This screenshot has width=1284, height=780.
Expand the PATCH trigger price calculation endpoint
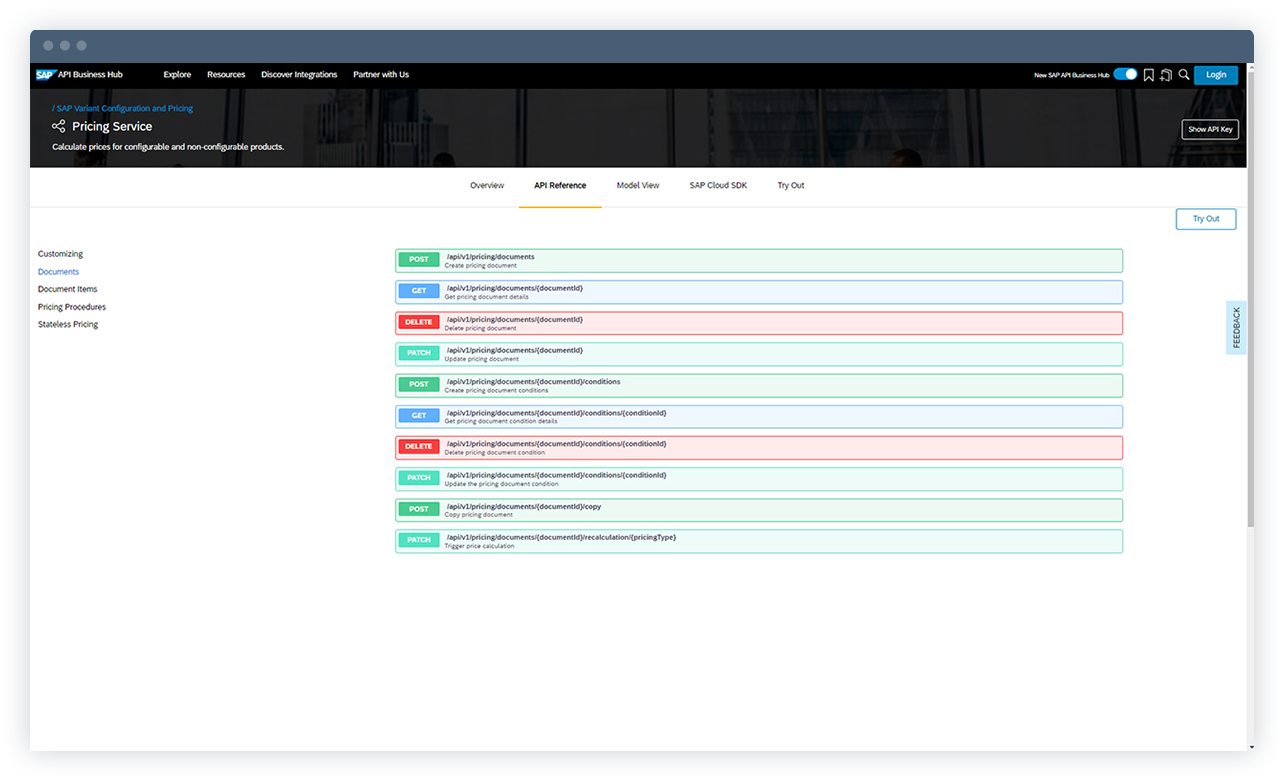[759, 540]
